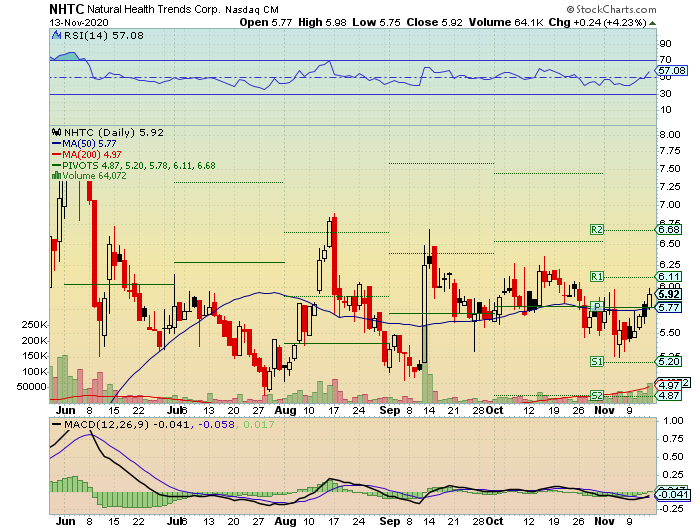Viewport: 700px width, 530px height.
Task: Click the green up-arrow beside the change percent
Action: [652, 23]
